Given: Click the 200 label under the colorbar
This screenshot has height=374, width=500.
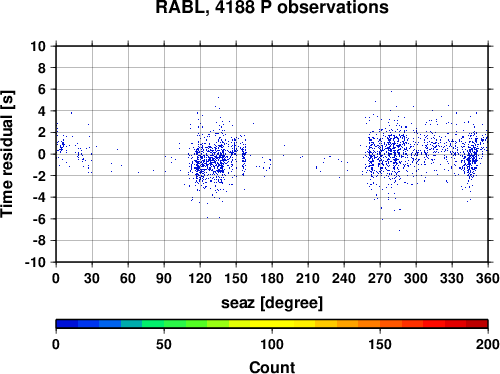Looking at the screenshot, I should coord(487,344).
